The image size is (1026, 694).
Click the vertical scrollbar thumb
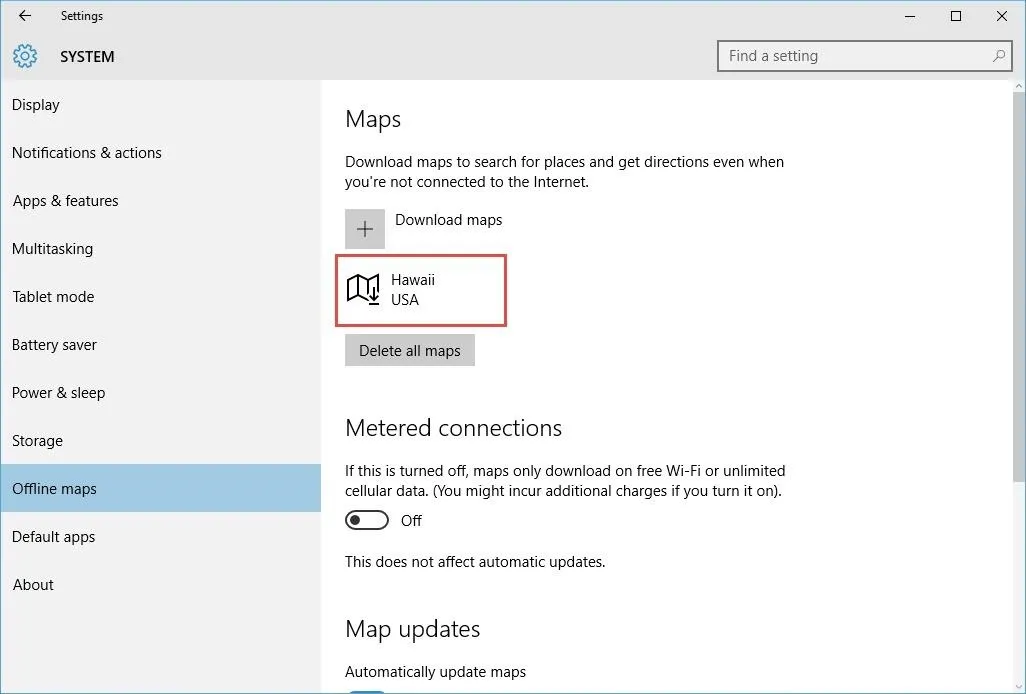pos(1019,286)
